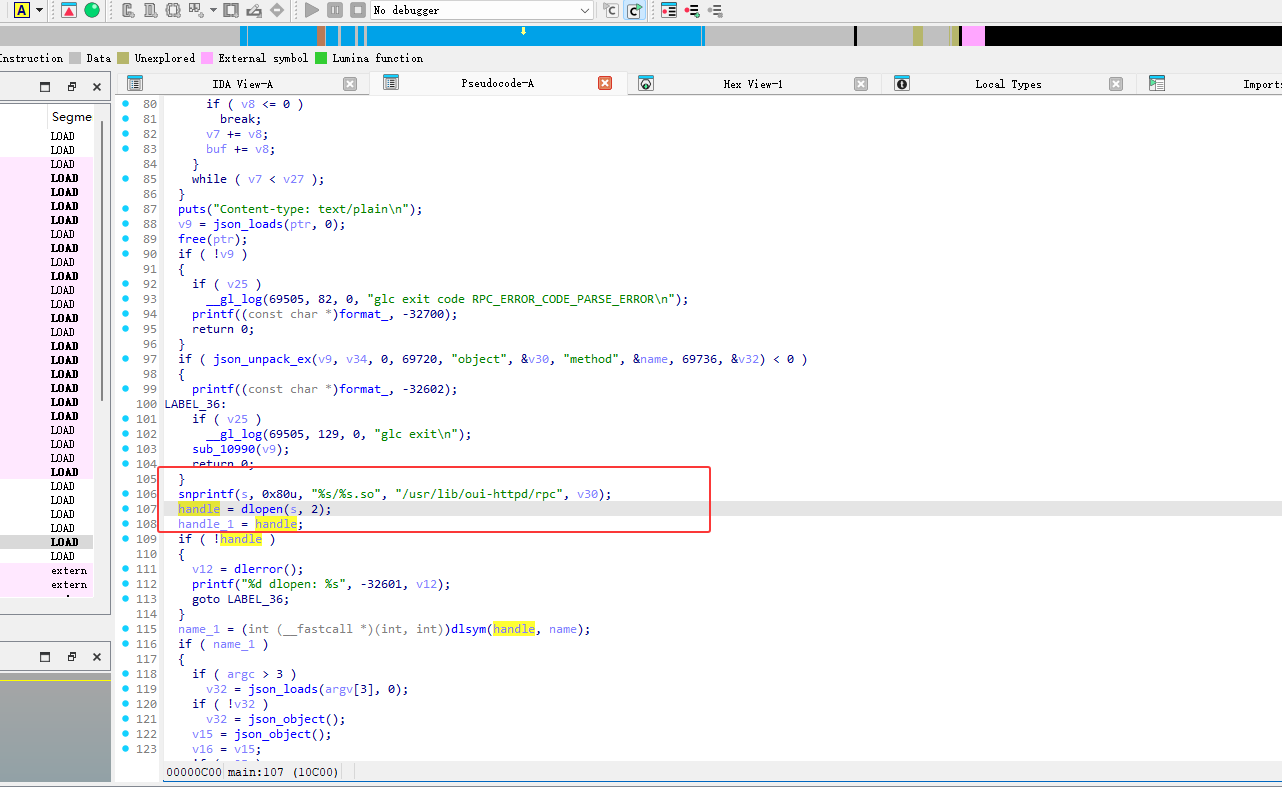Click the highlighted 'C' refresh pseudocode icon
The height and width of the screenshot is (787, 1282).
[x=634, y=10]
